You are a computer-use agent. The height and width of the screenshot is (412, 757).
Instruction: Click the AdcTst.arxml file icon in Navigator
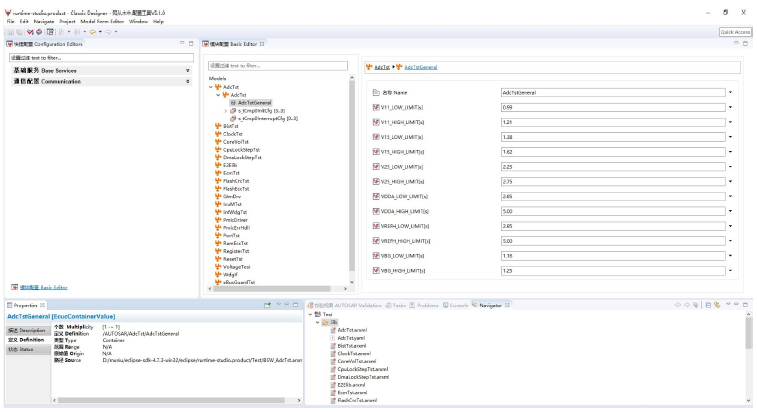click(333, 330)
